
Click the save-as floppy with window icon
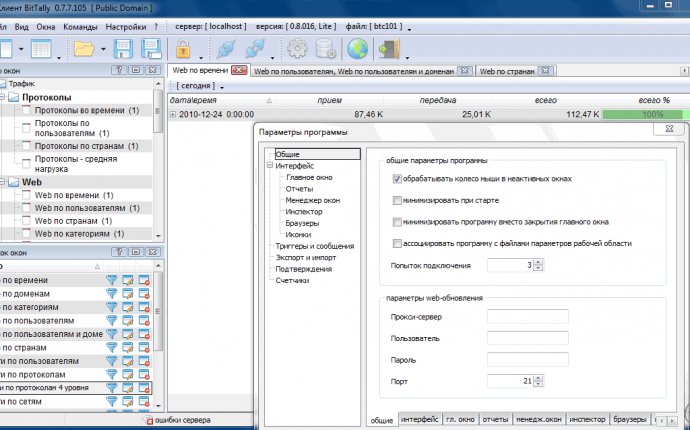pyautogui.click(x=150, y=49)
